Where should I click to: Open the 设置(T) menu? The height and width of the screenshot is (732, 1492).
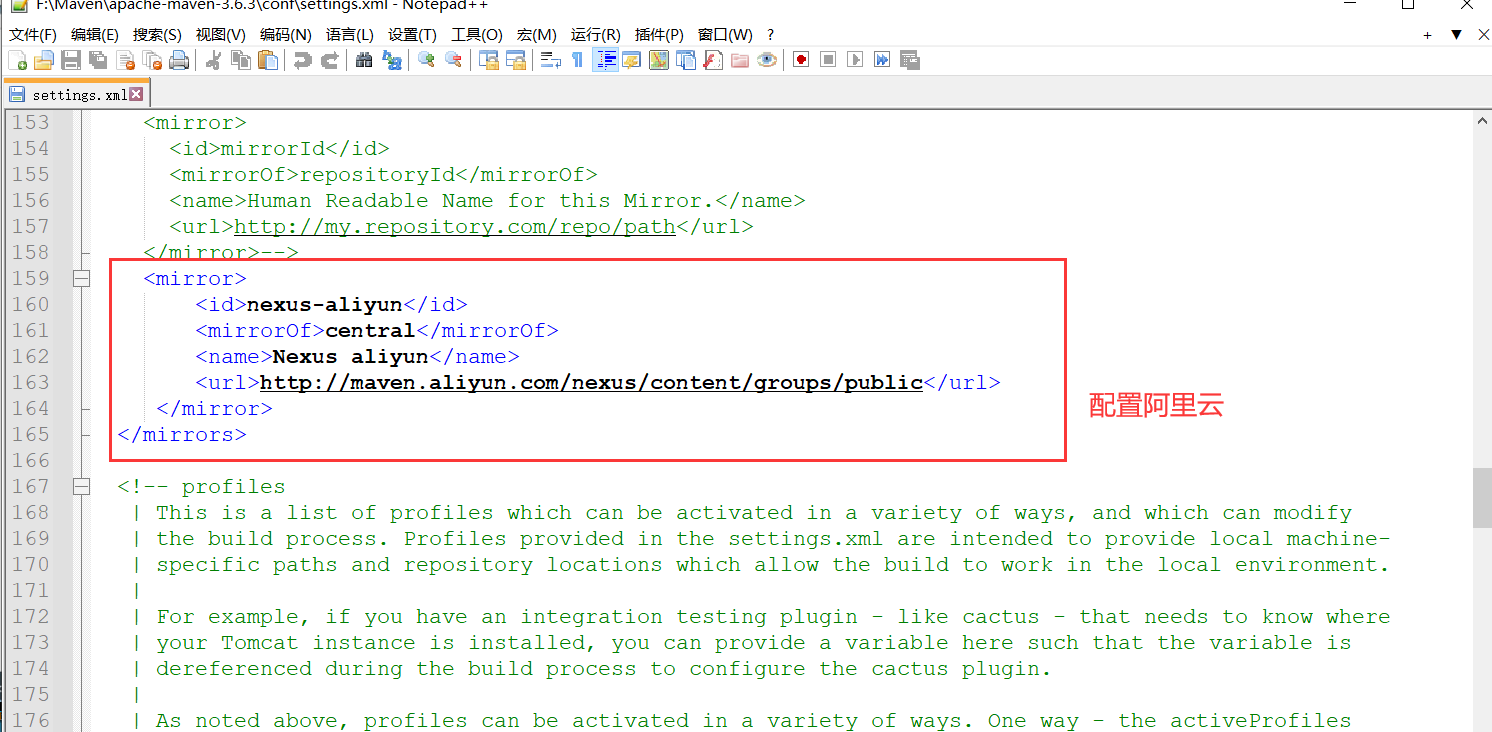[412, 35]
